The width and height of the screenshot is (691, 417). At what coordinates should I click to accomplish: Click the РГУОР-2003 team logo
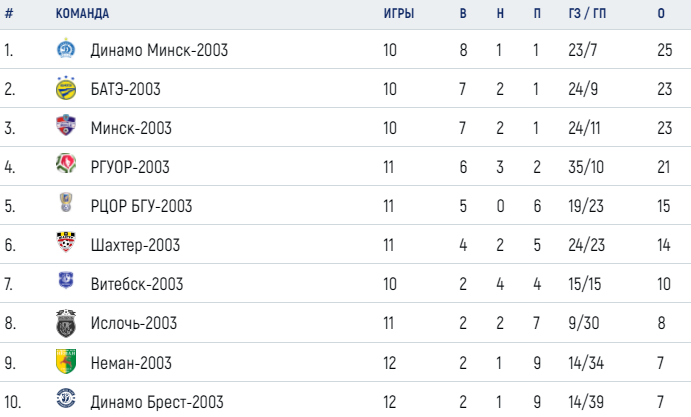(66, 164)
